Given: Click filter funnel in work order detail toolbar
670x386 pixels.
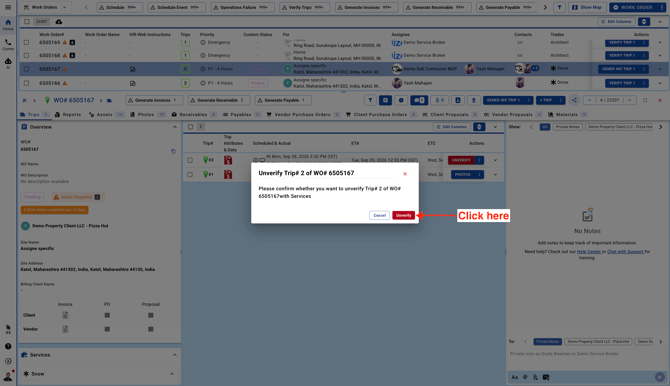Looking at the screenshot, I should (370, 100).
